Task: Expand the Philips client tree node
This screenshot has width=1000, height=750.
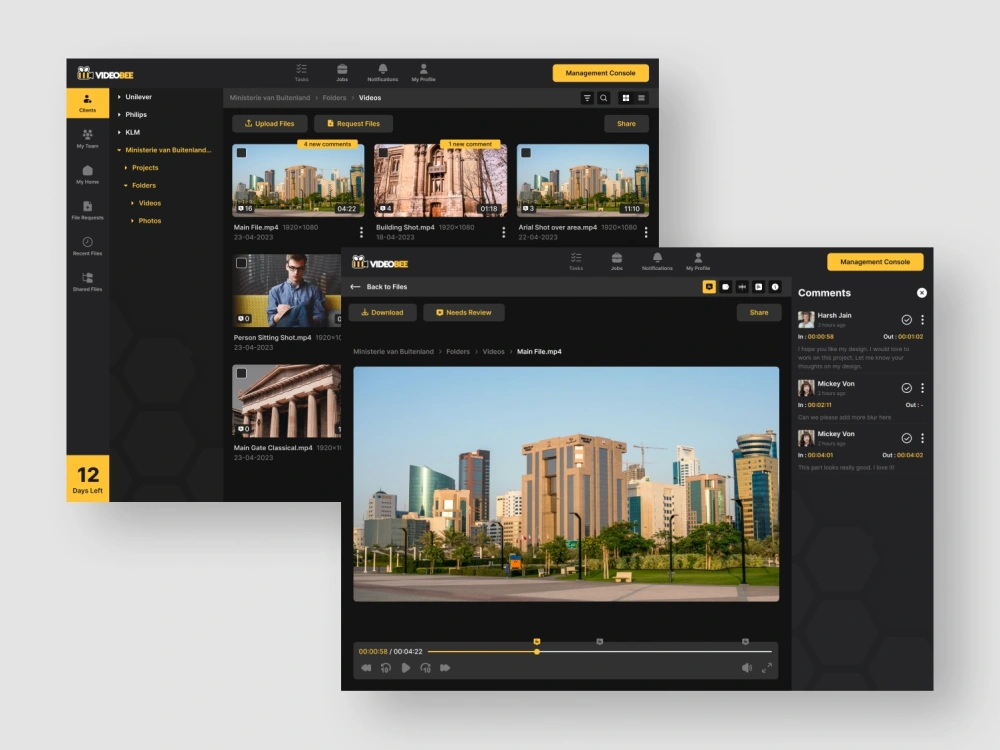Action: pyautogui.click(x=119, y=115)
